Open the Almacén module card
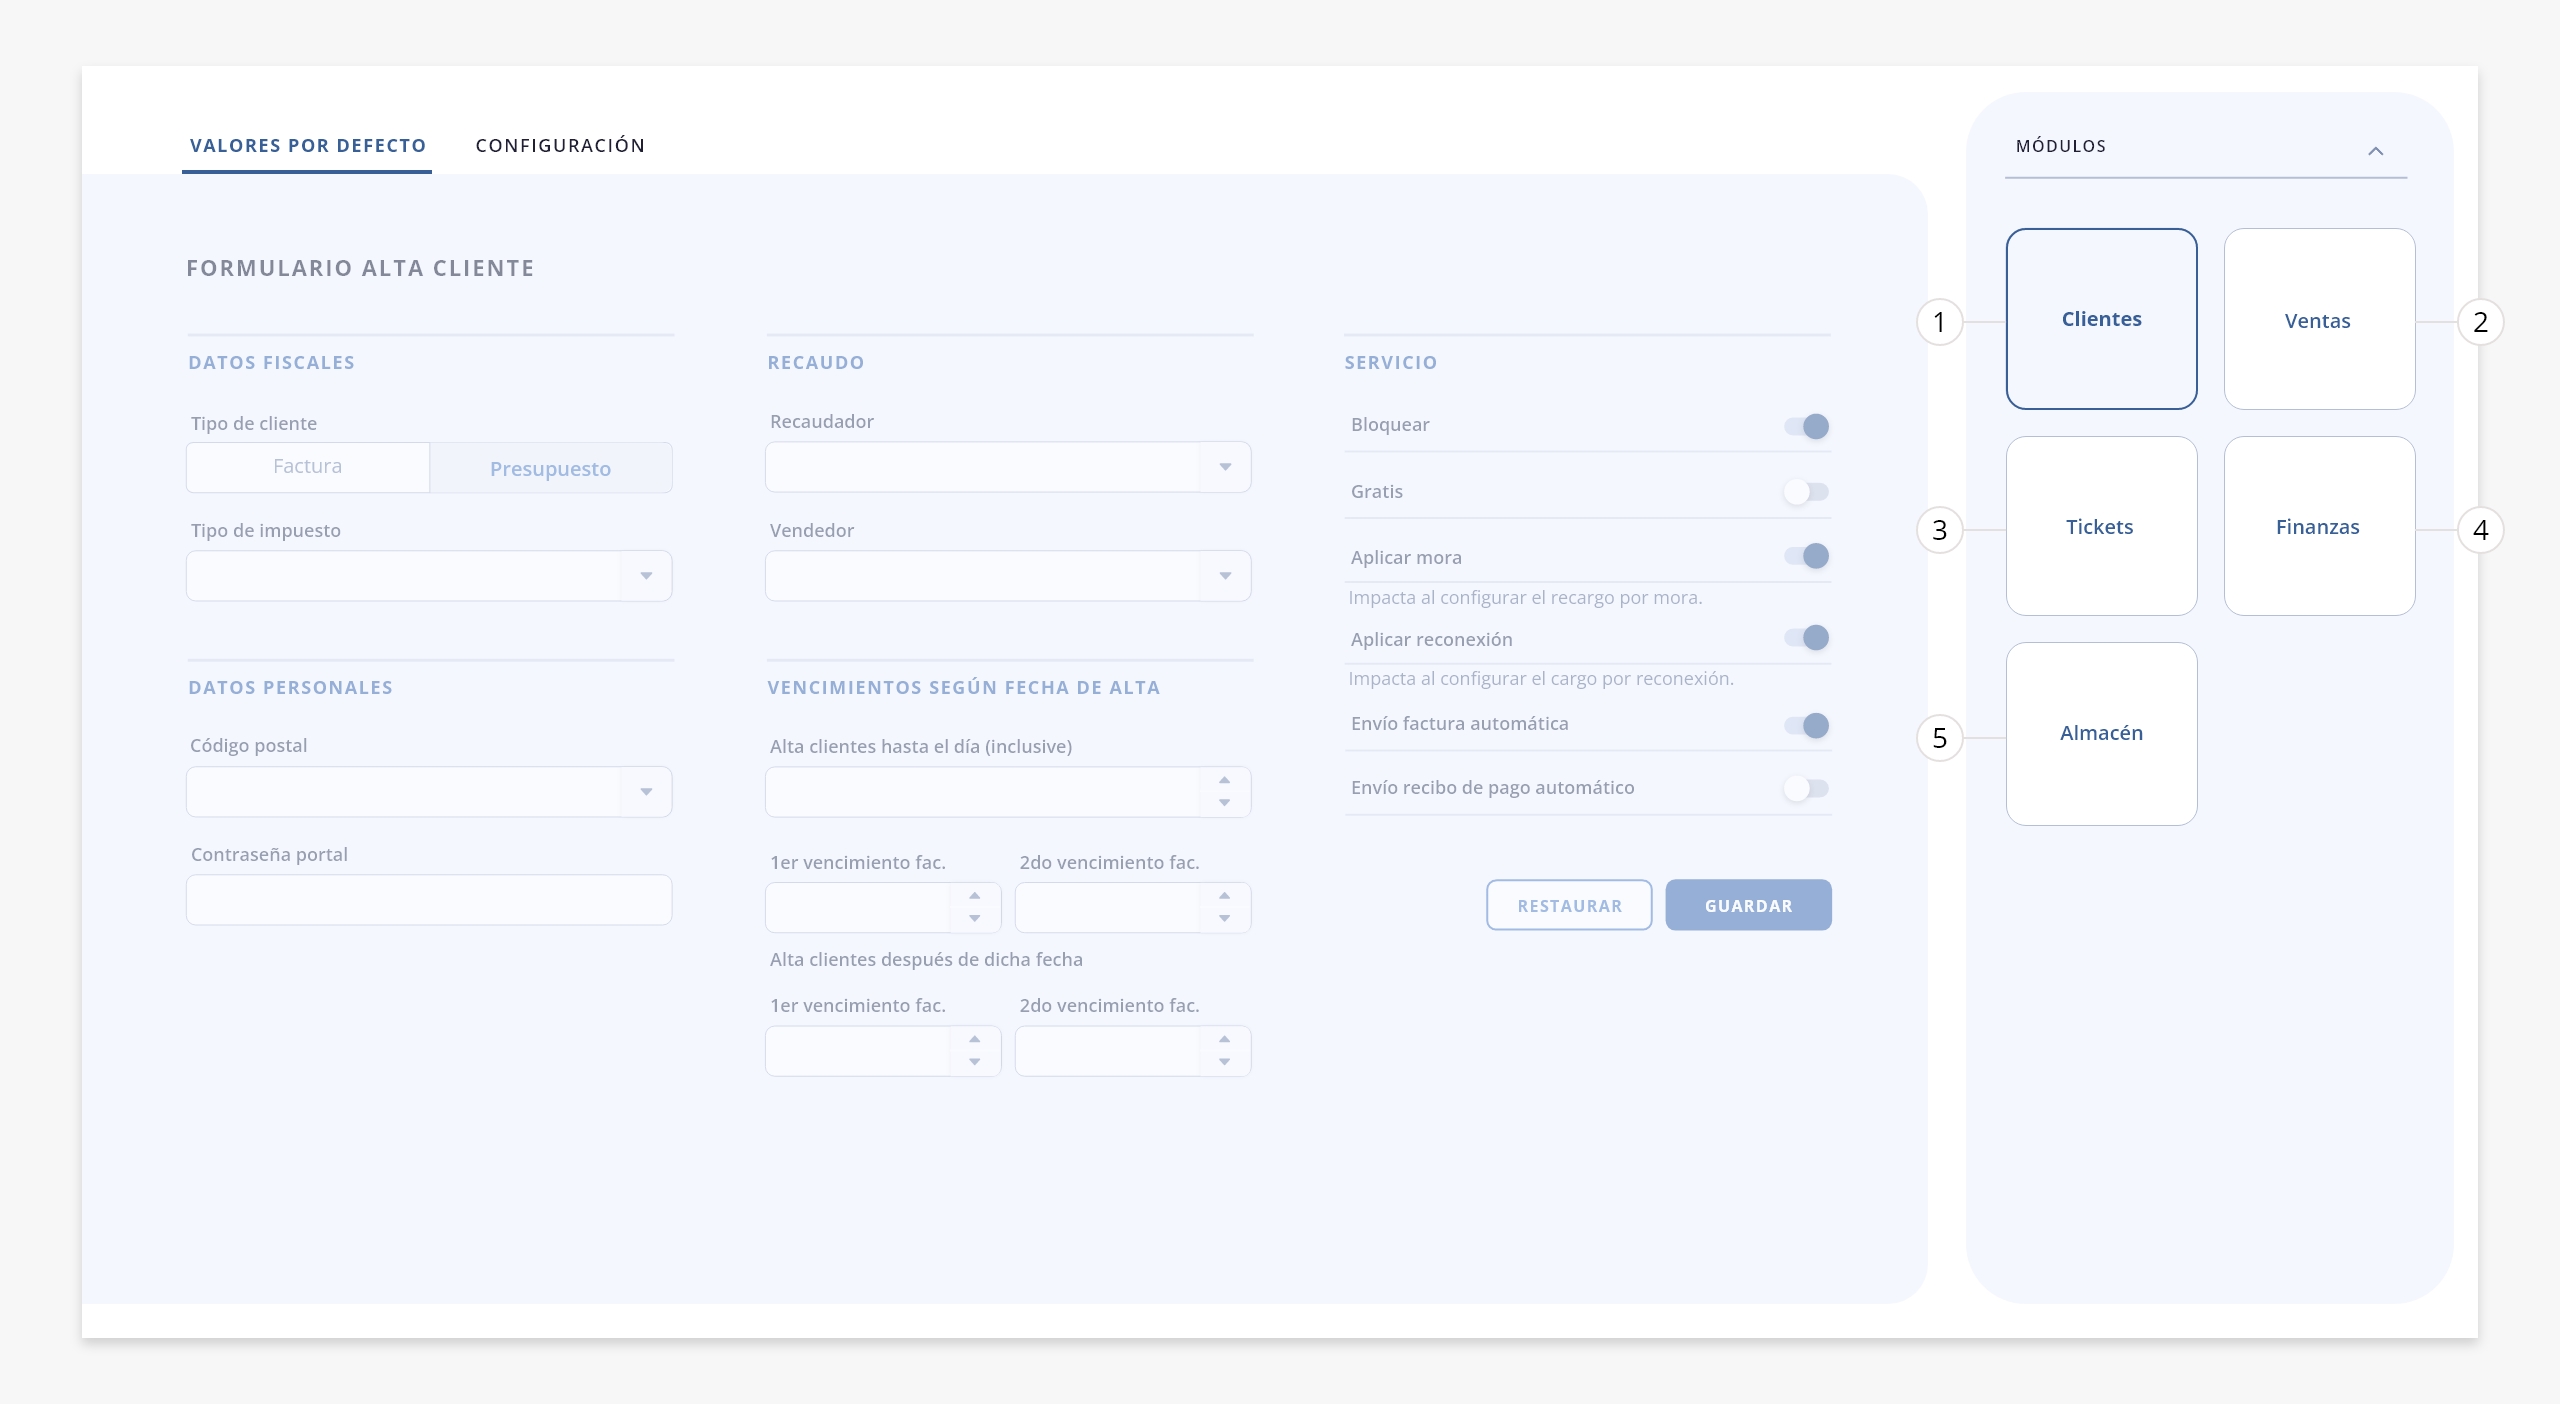 2101,734
